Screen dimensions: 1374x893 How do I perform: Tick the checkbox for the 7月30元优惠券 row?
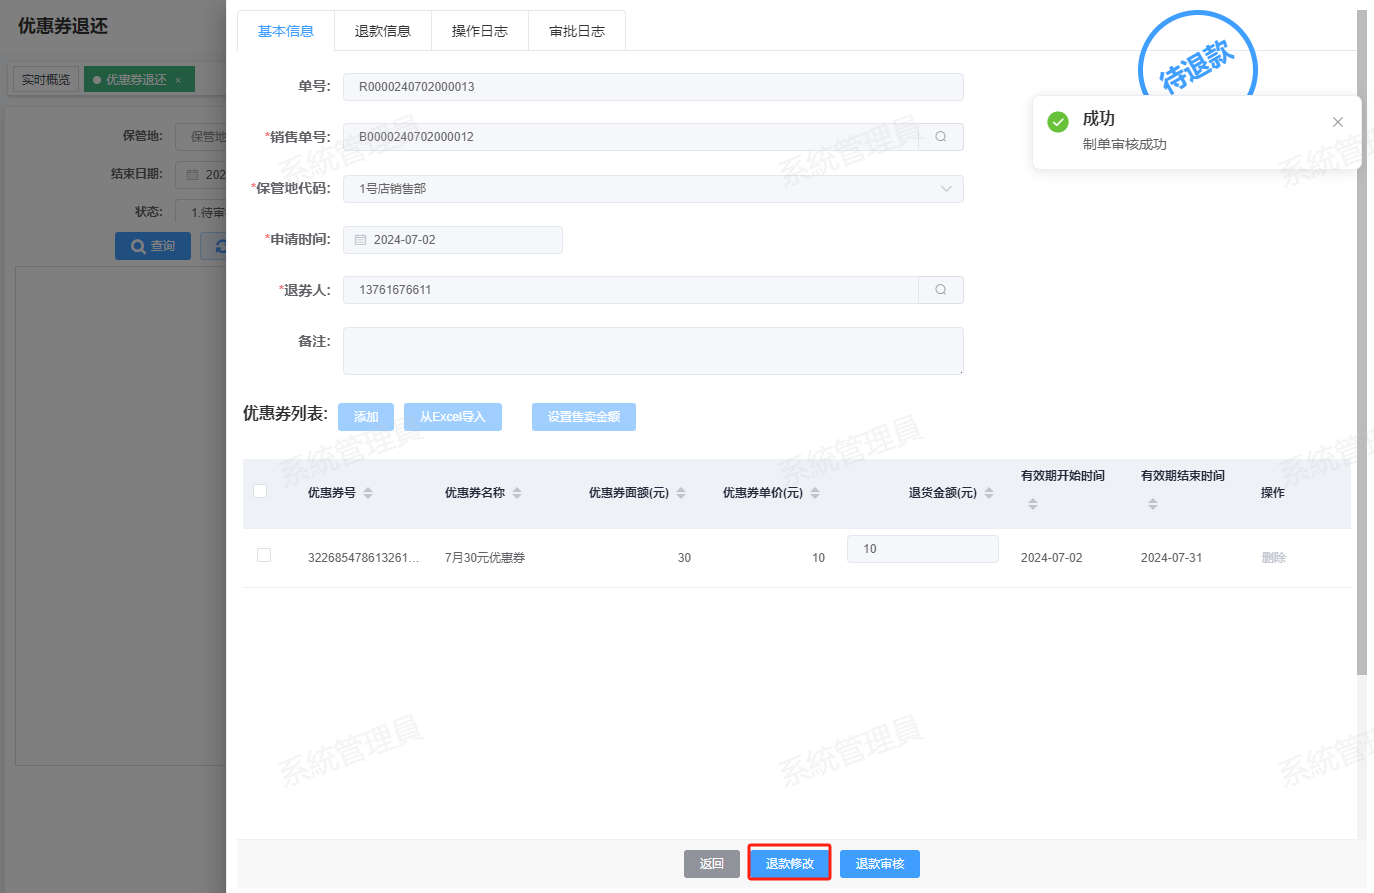click(x=264, y=555)
